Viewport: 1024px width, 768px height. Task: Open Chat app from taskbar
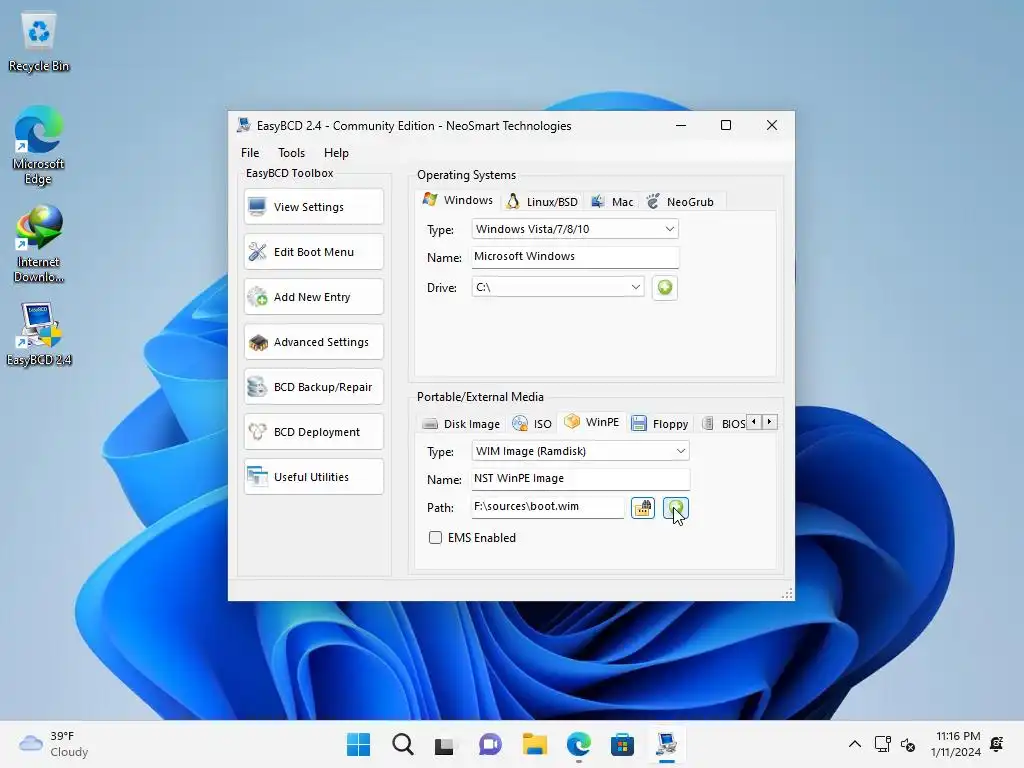click(490, 744)
